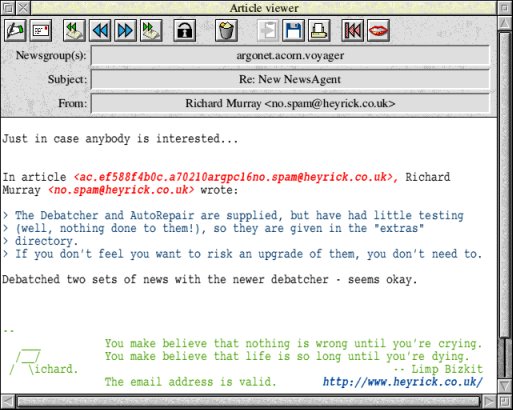
Task: Click the adjust-size icon at bottom-right corner
Action: coord(505,402)
